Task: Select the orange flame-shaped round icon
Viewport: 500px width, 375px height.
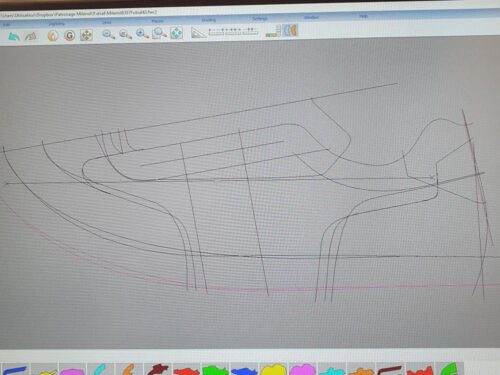Action: (x=53, y=35)
